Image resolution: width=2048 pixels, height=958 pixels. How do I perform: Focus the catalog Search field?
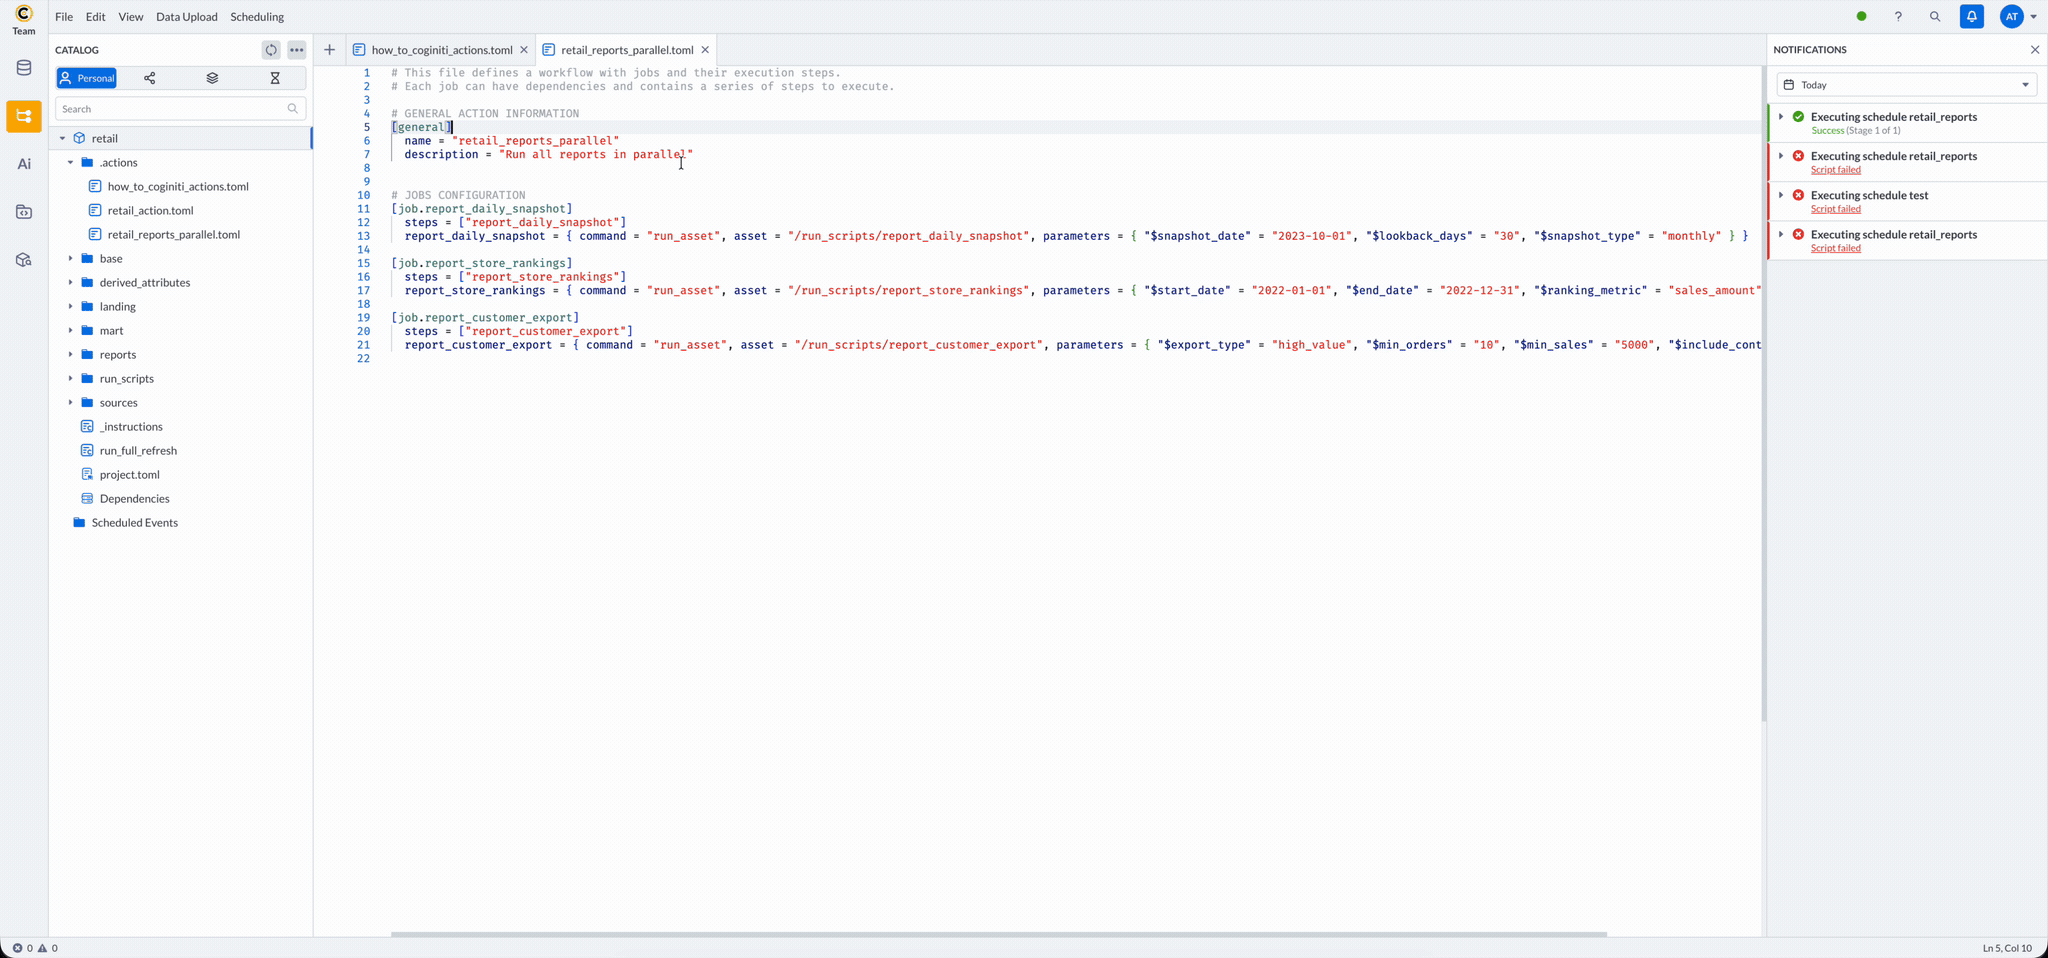pyautogui.click(x=180, y=109)
